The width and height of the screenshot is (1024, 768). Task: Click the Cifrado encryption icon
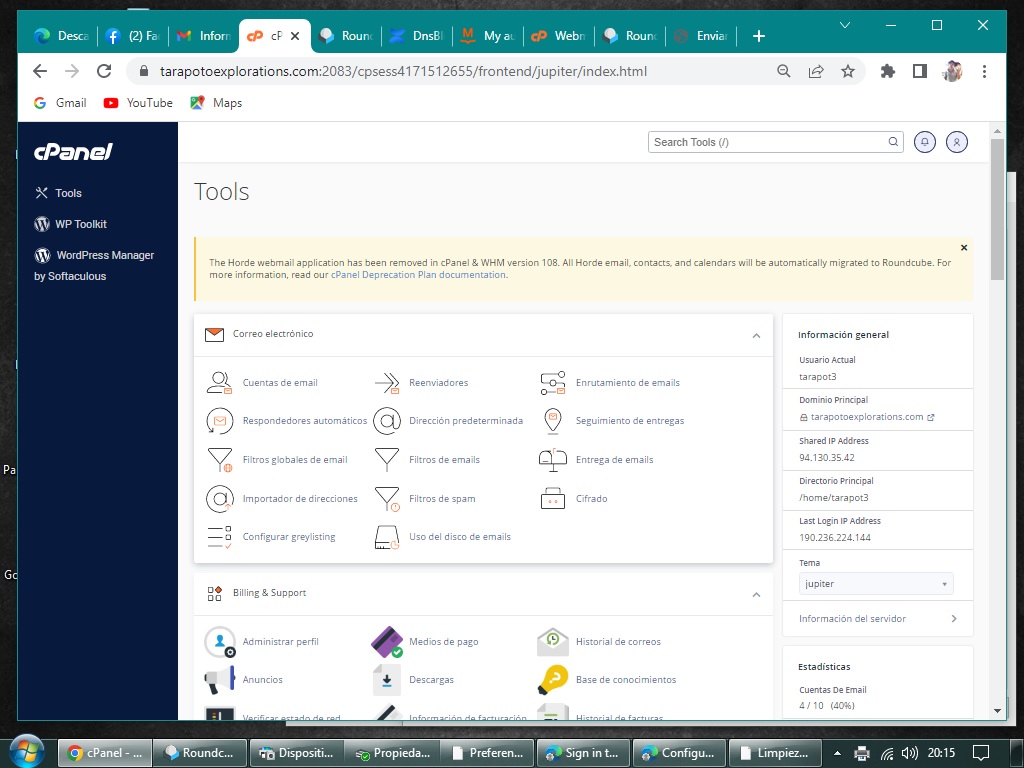tap(552, 498)
